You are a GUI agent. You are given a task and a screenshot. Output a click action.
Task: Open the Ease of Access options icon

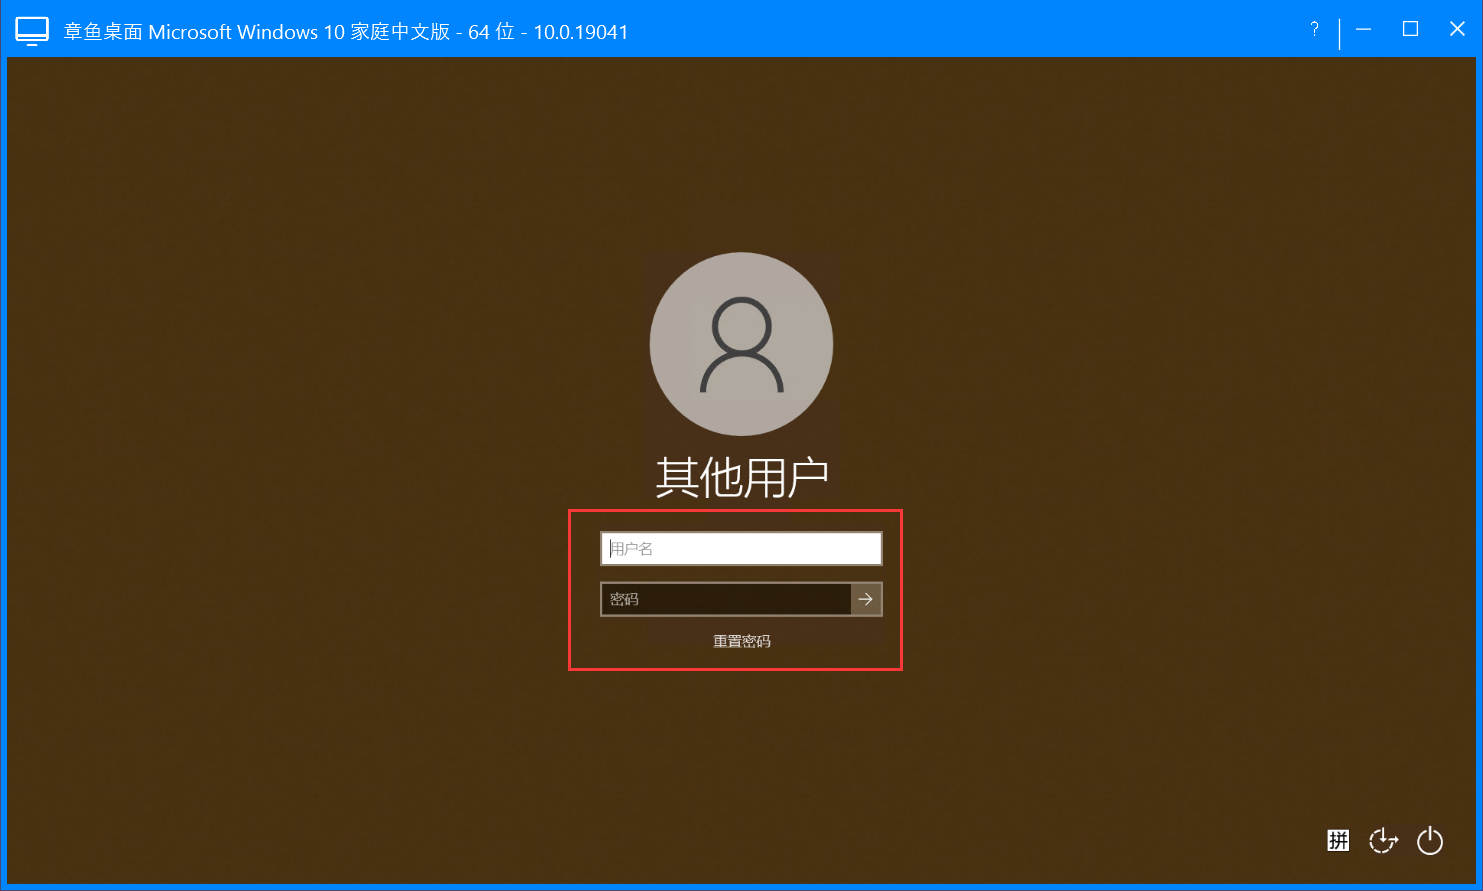click(x=1383, y=840)
